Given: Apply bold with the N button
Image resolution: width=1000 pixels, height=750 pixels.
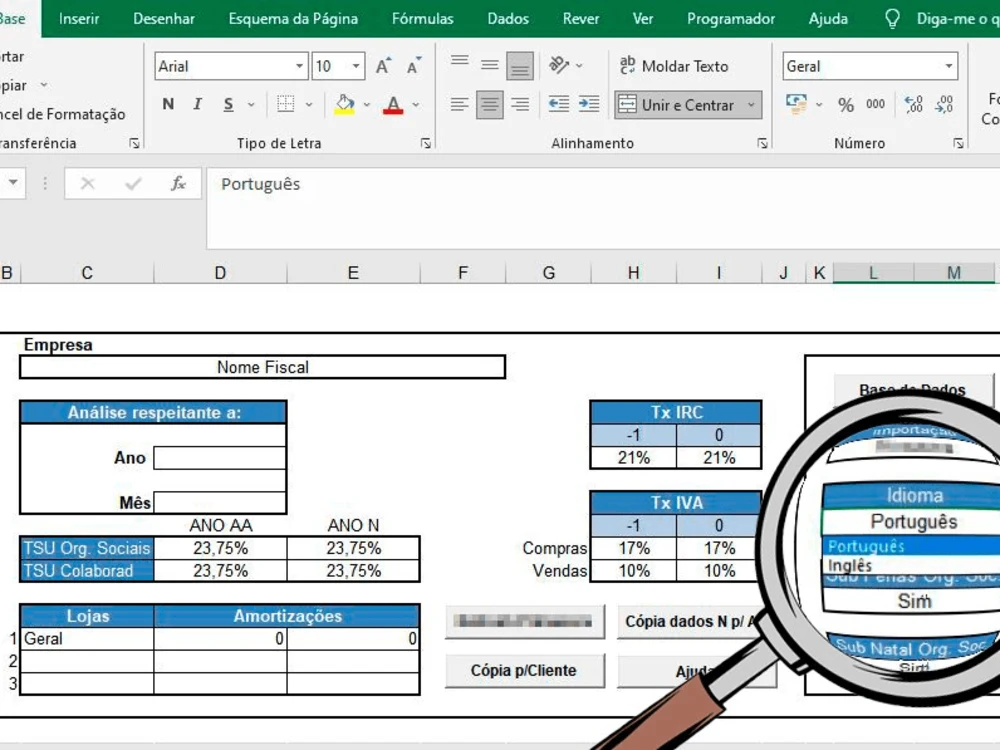Looking at the screenshot, I should tap(168, 104).
